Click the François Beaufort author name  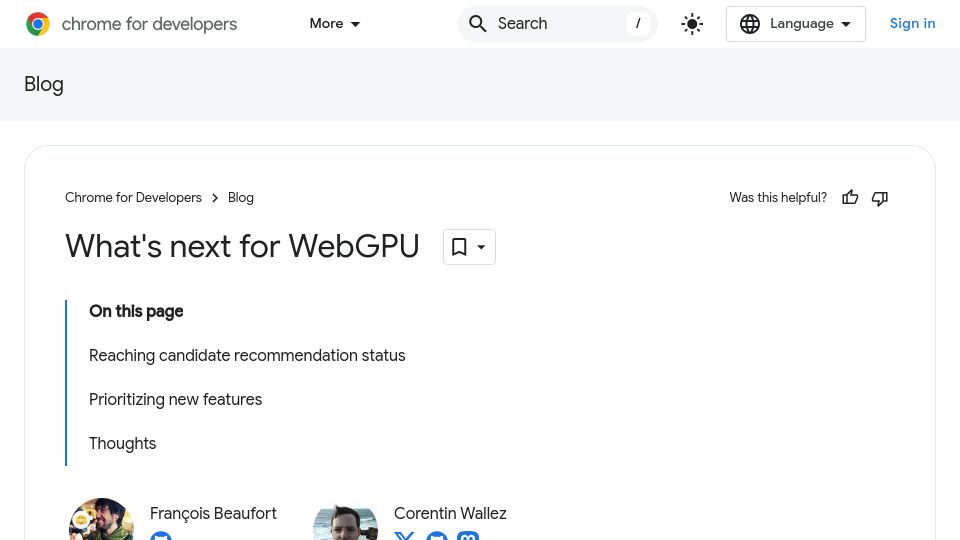point(213,513)
